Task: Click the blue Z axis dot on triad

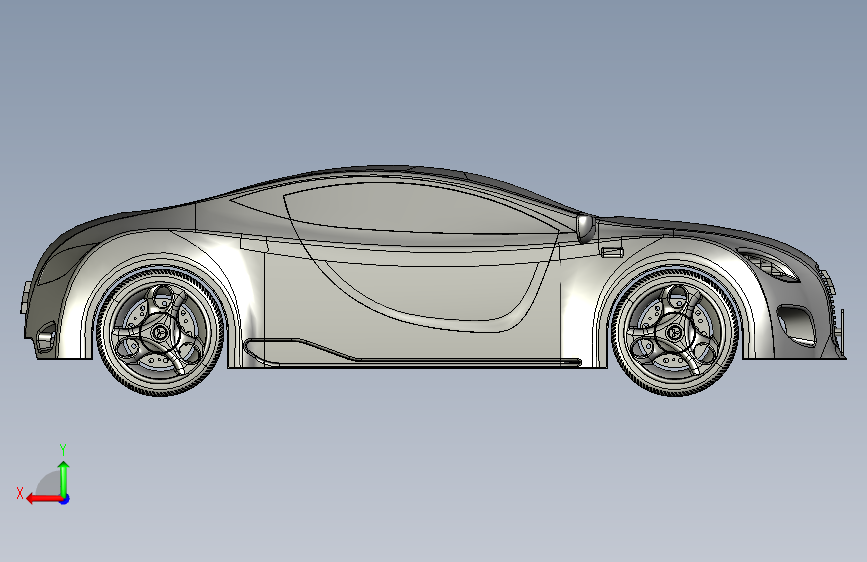Action: pos(65,499)
